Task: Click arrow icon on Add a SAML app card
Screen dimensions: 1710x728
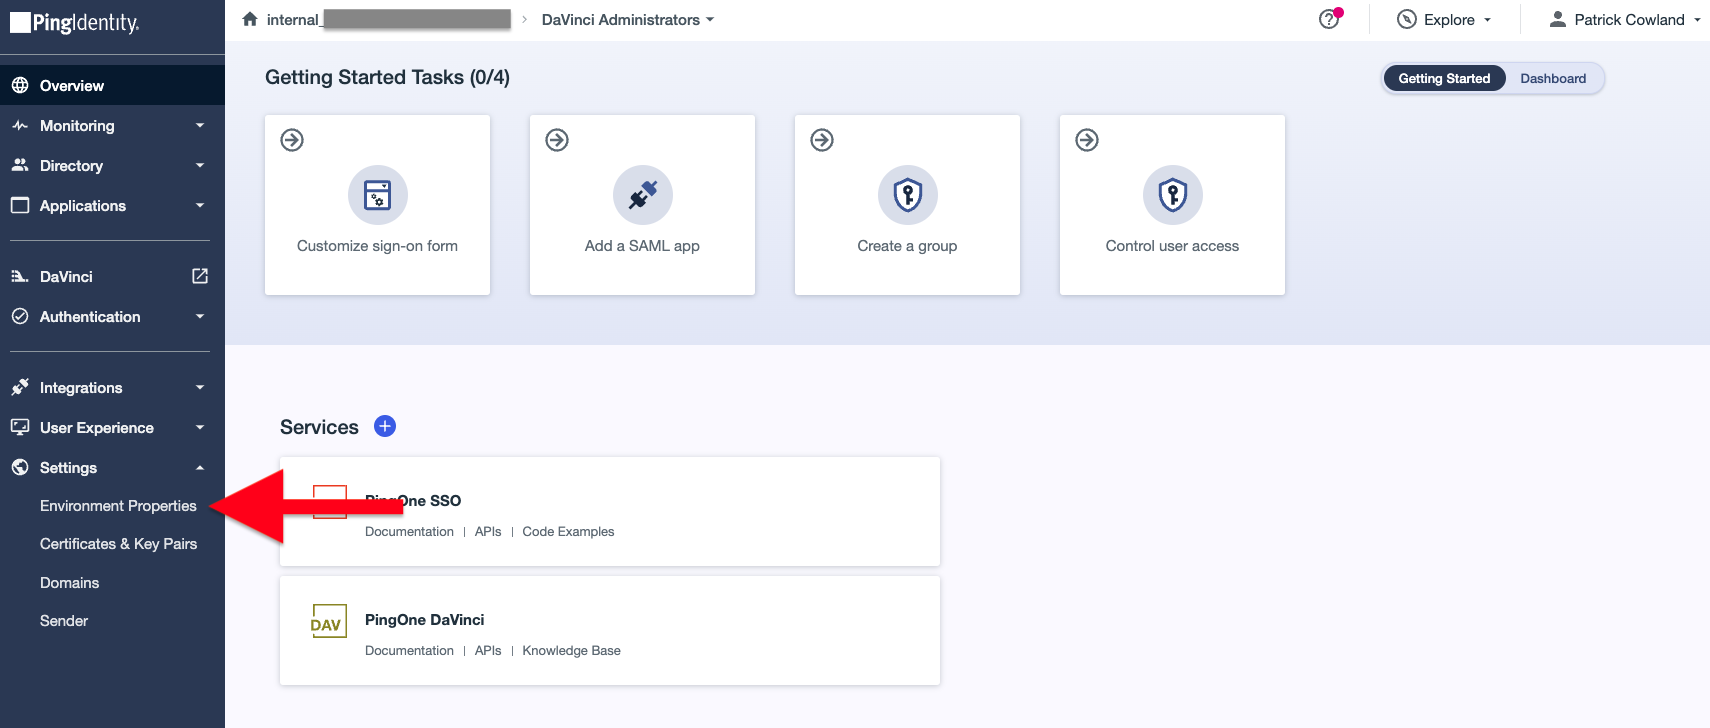Action: tap(557, 140)
